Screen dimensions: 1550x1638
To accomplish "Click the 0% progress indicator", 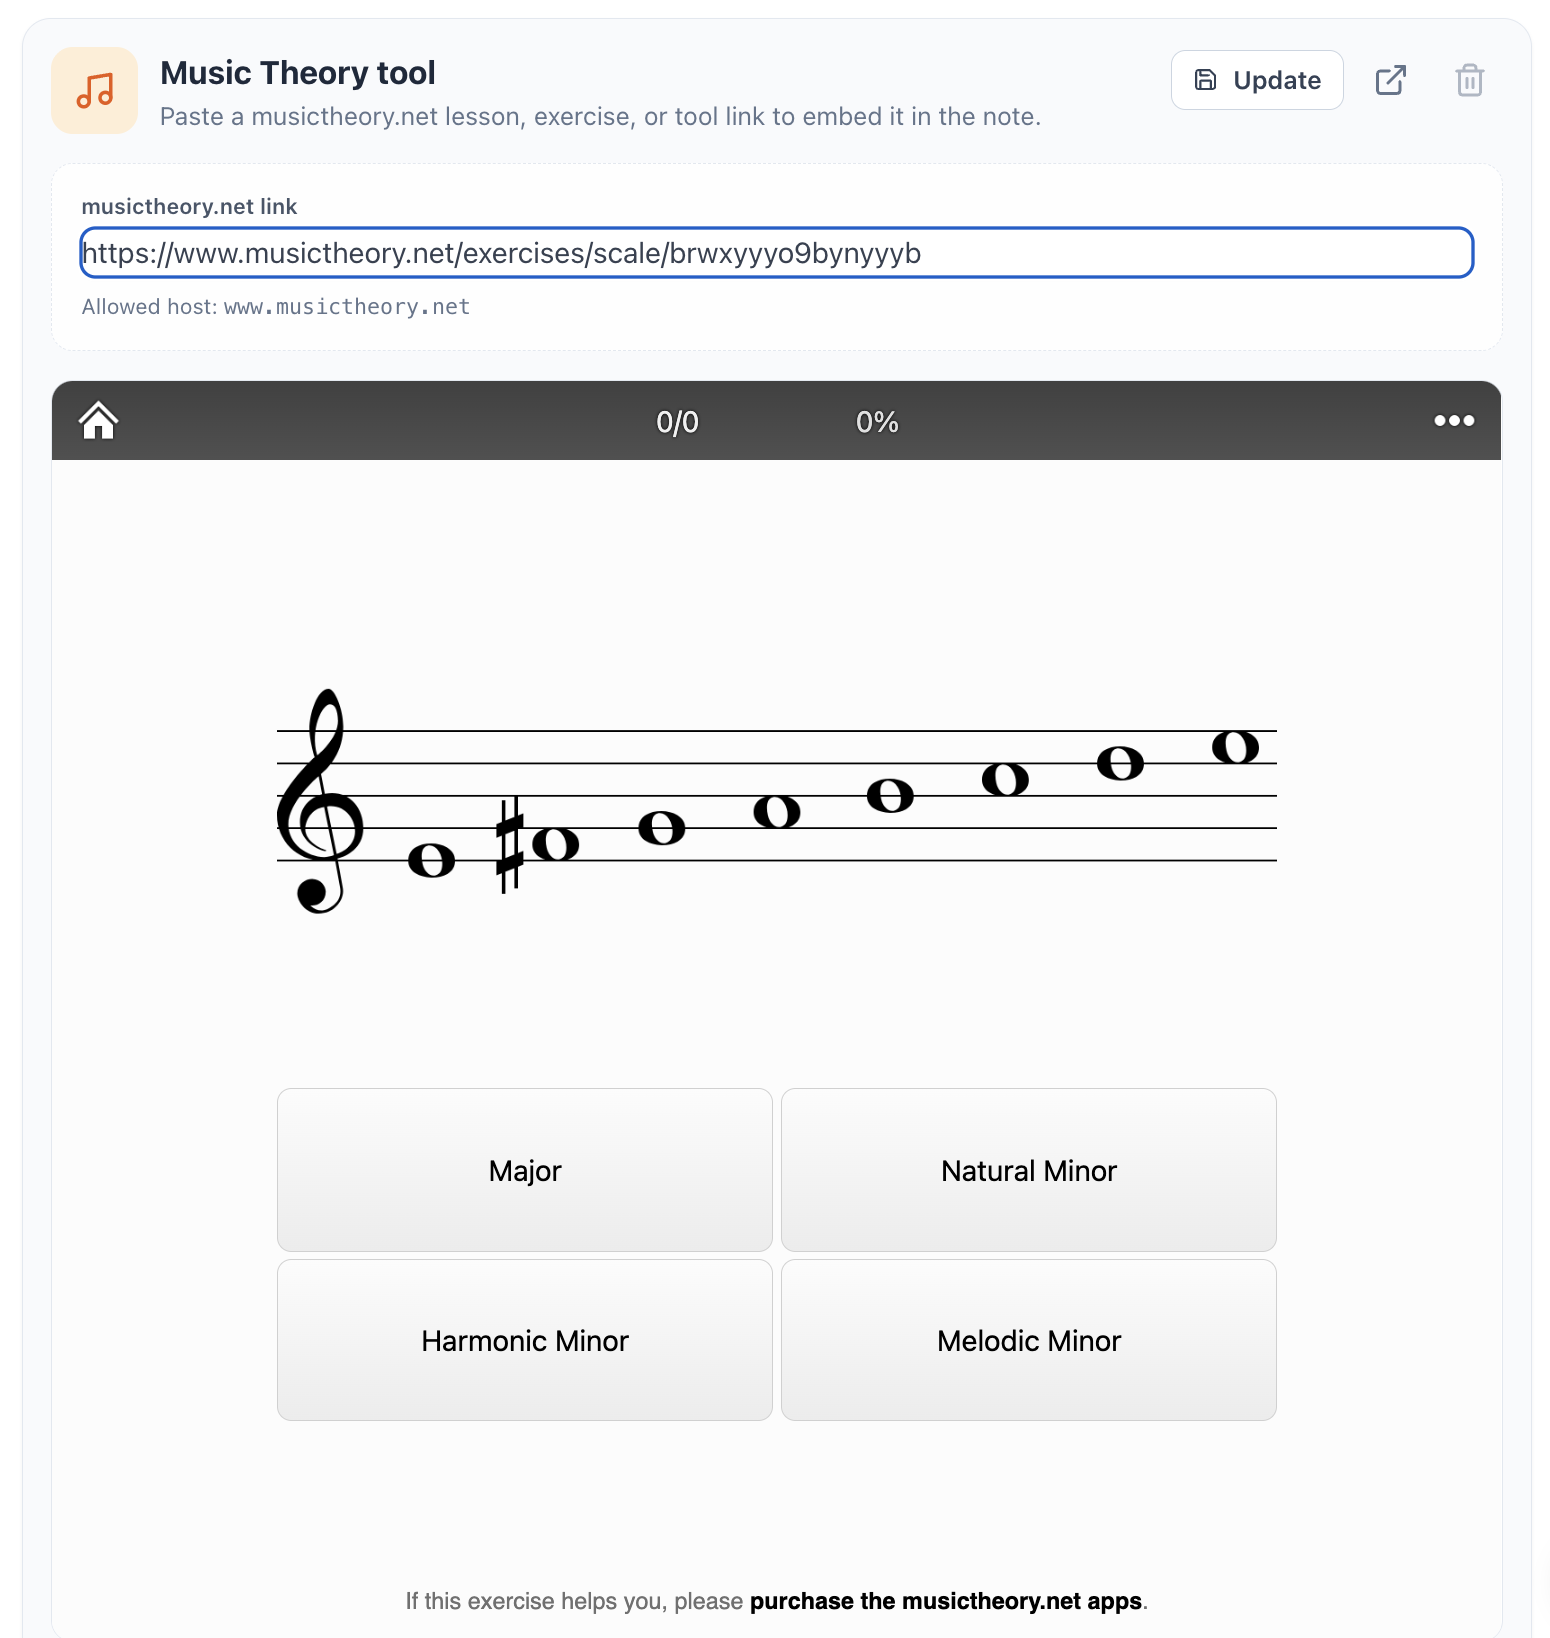I will (874, 421).
